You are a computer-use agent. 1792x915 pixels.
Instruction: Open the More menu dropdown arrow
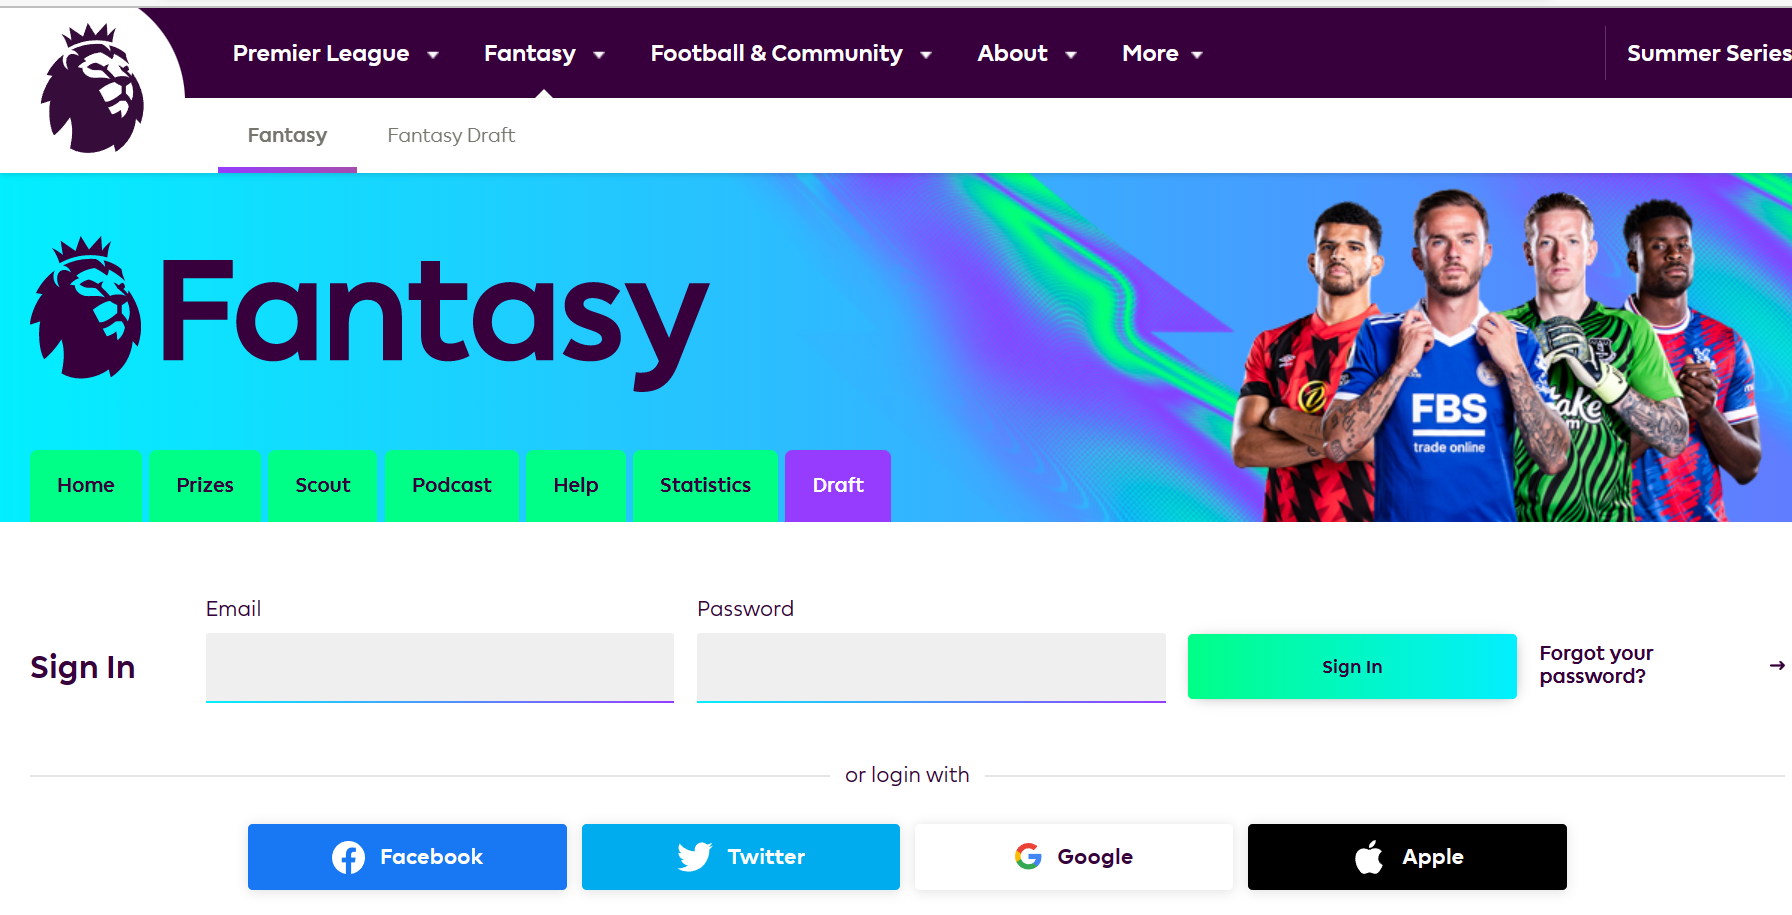(x=1197, y=55)
